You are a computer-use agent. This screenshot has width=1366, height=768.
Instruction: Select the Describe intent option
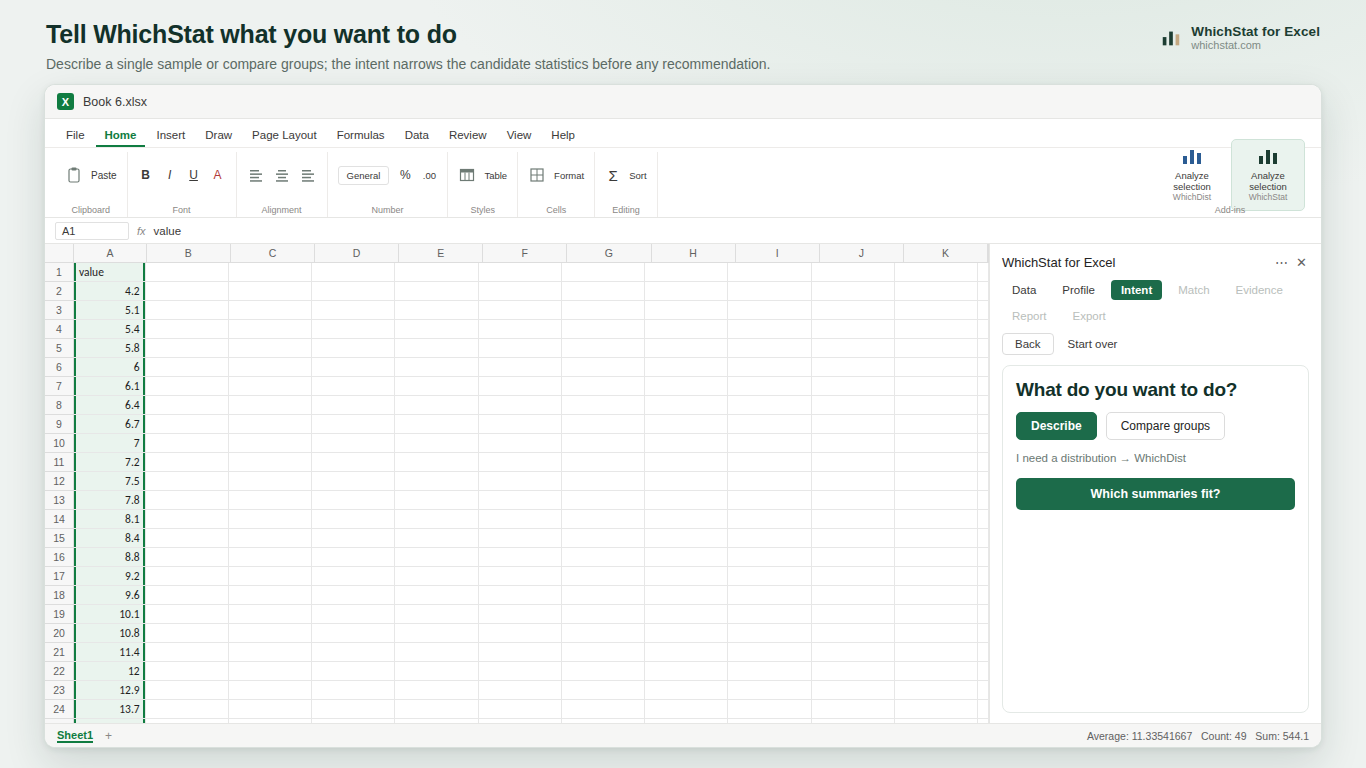click(x=1056, y=426)
